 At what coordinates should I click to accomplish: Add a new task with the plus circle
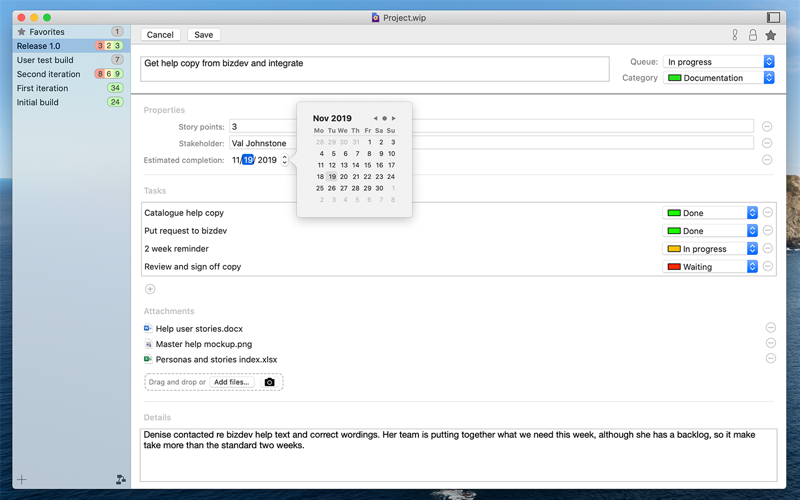150,289
